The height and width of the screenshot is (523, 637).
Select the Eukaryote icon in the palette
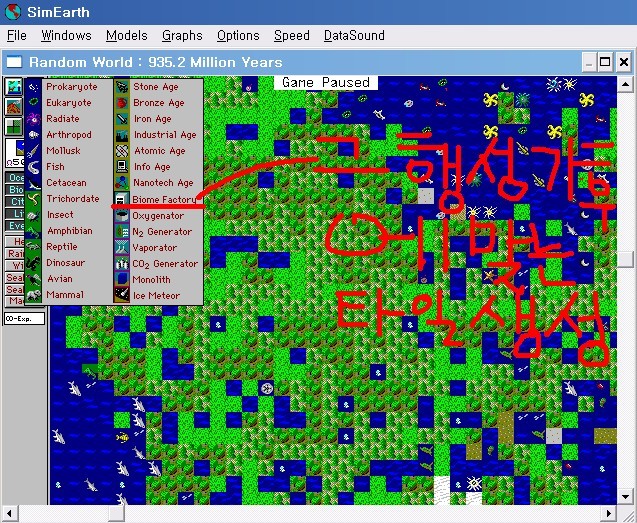[34, 102]
